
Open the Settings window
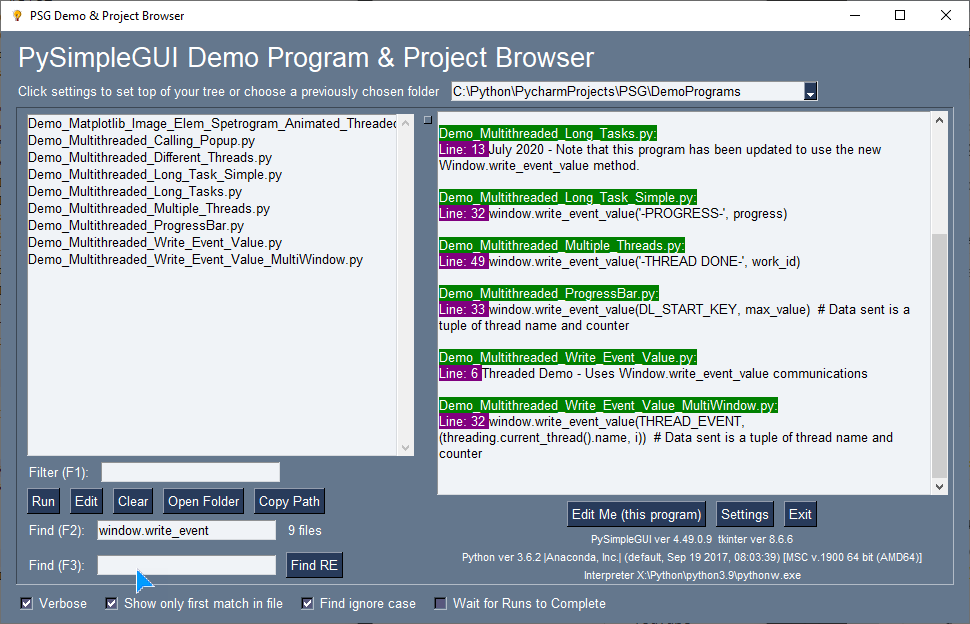point(744,513)
